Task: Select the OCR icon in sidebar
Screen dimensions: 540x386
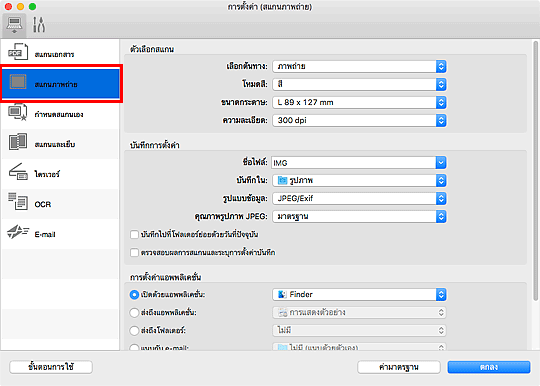Action: 18,201
